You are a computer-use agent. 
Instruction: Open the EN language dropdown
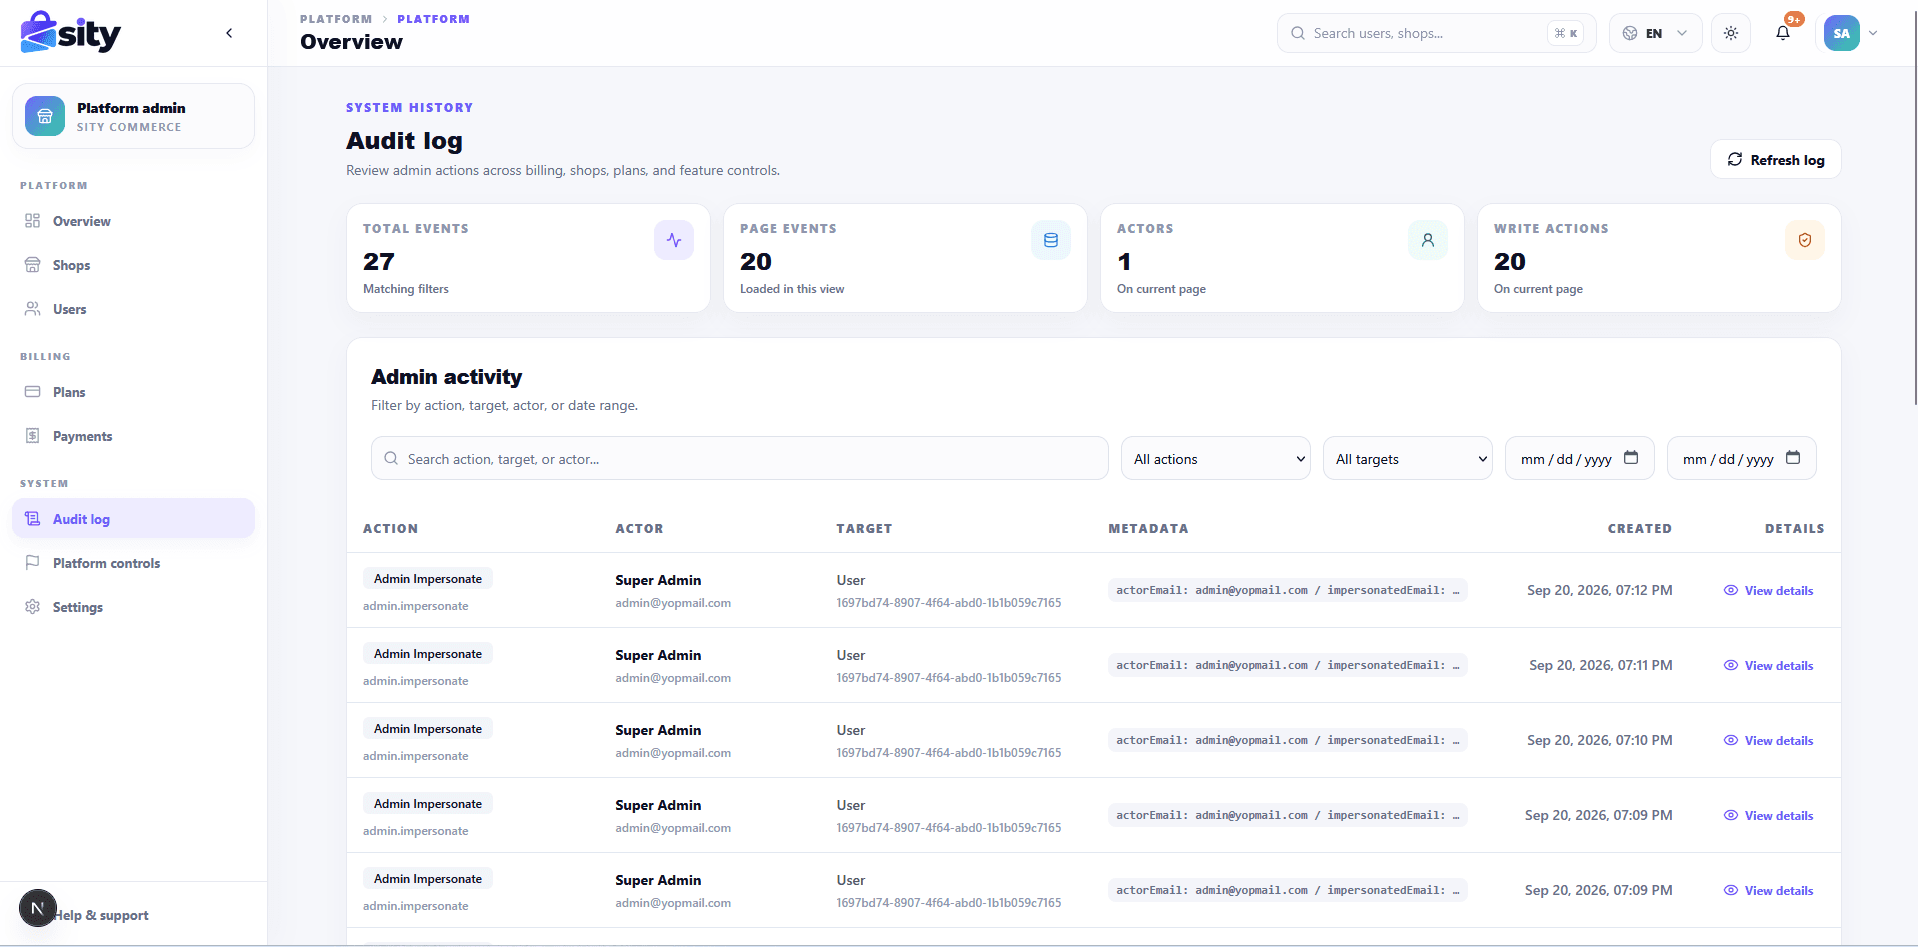tap(1655, 33)
